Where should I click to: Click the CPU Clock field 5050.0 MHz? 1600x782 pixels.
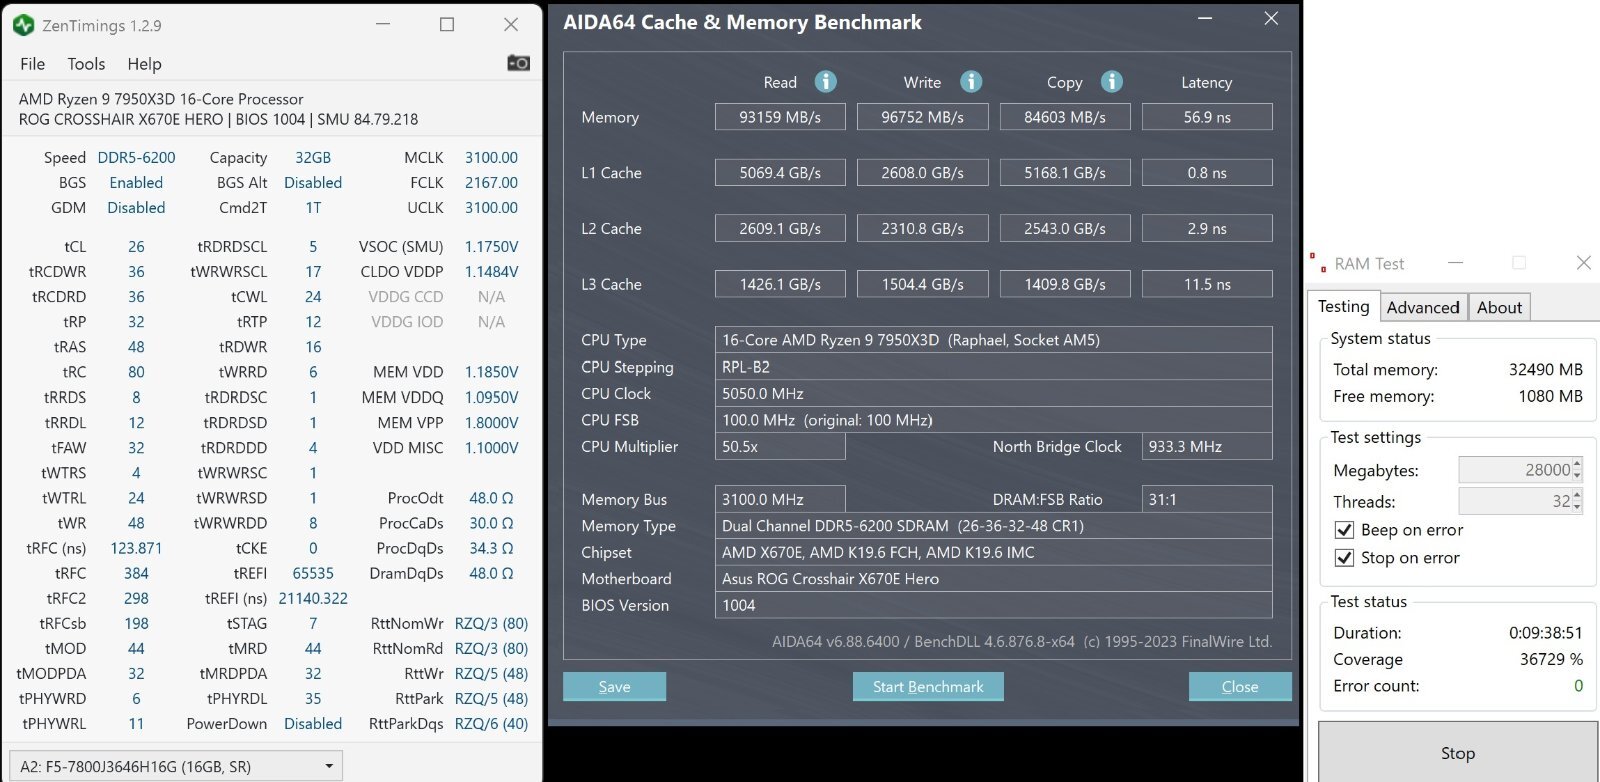click(994, 393)
